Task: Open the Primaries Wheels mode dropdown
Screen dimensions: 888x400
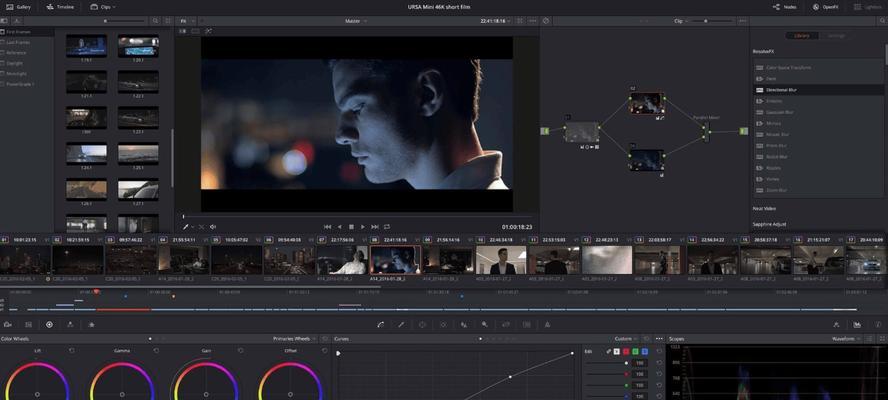Action: [x=294, y=339]
